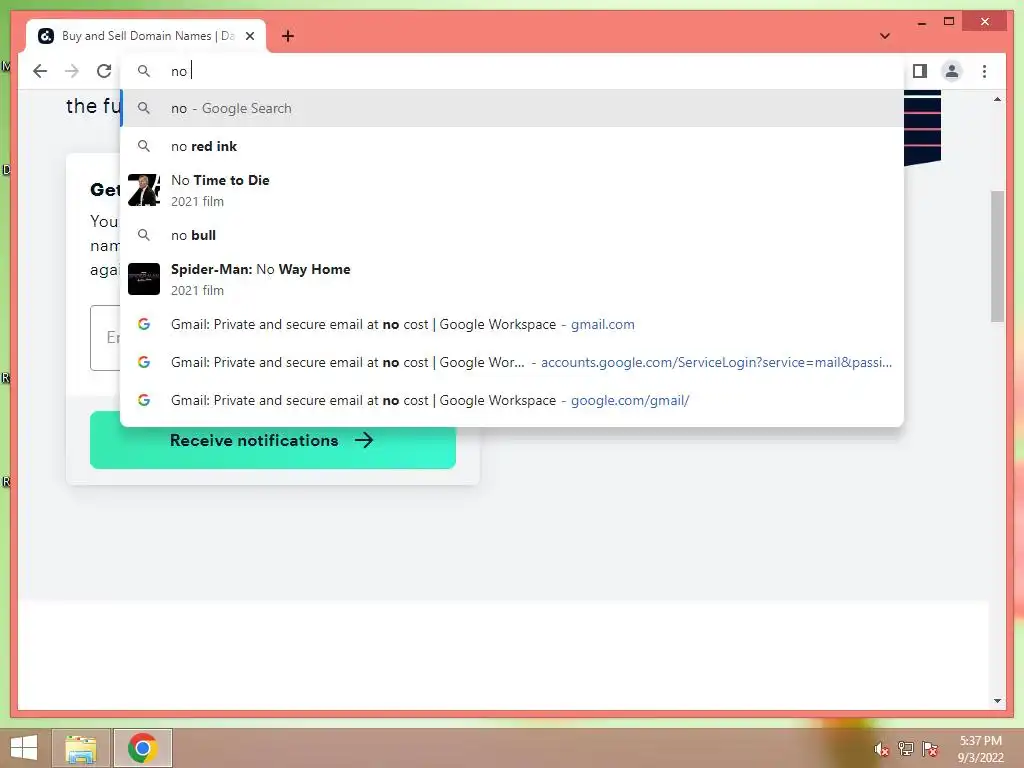The width and height of the screenshot is (1024, 768).
Task: Open the Gmail suggestion for accounts.google.com
Action: coord(513,362)
